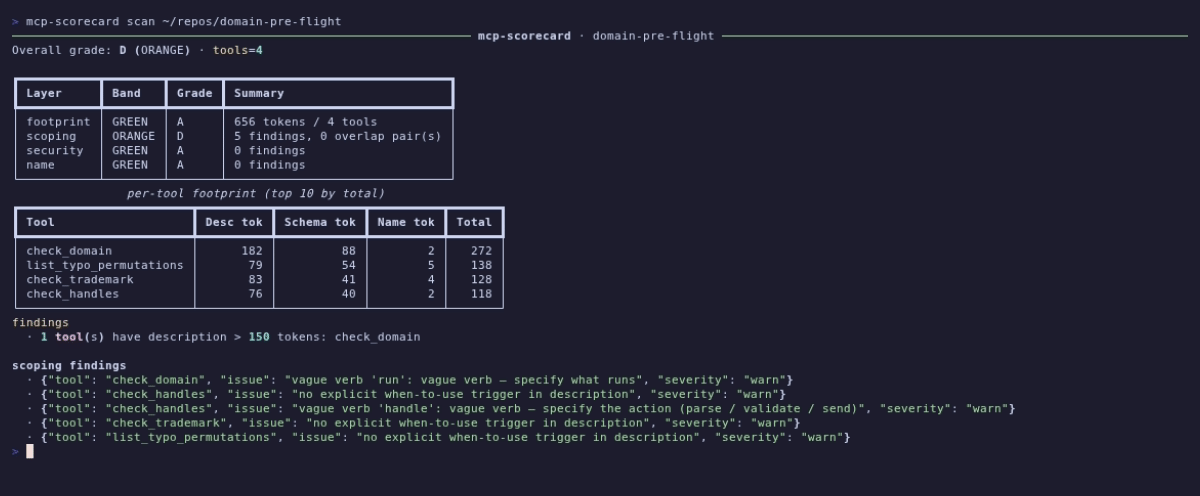Screen dimensions: 1200x496
Task: Click the Total value 118
Action: pos(481,294)
